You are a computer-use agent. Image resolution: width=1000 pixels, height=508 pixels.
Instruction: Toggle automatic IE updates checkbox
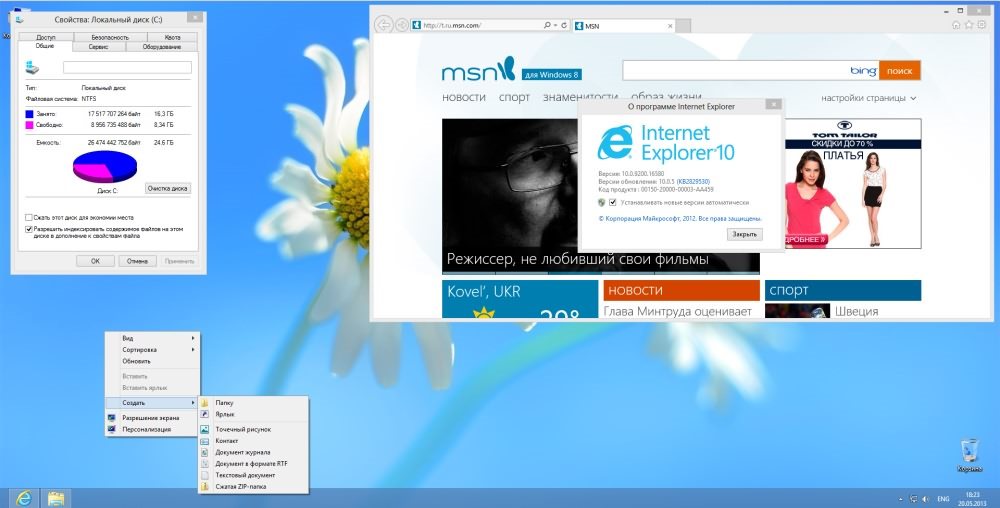click(x=612, y=202)
